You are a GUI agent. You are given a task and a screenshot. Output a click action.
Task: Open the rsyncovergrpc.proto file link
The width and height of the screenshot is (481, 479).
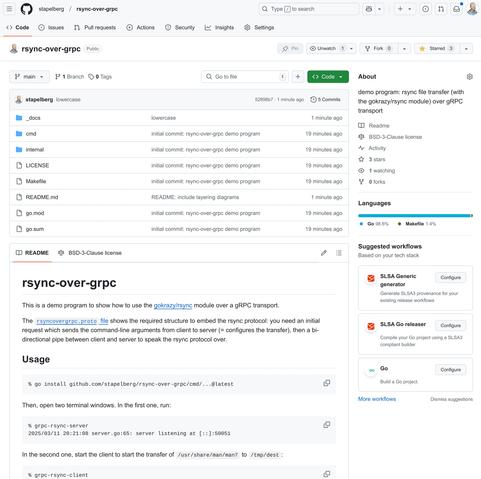coord(72,321)
